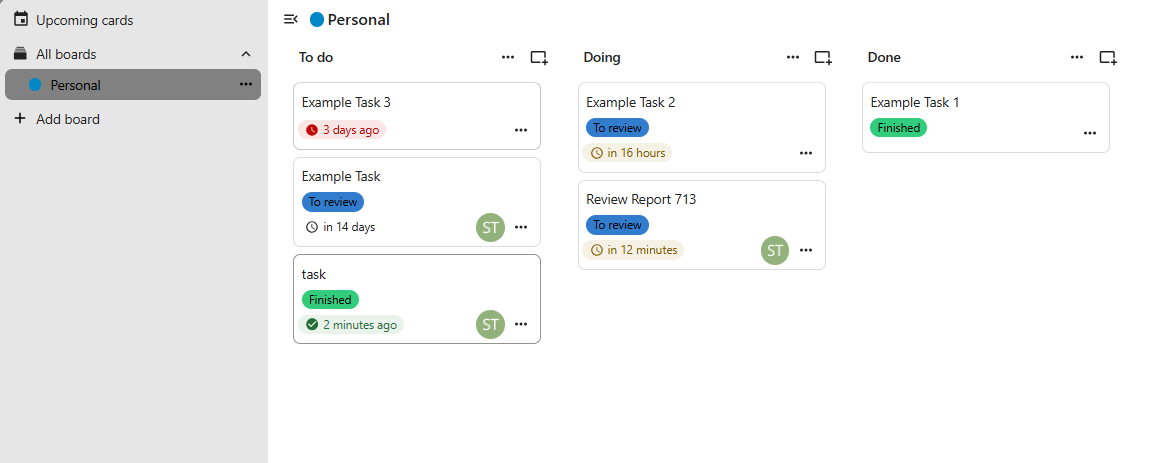The width and height of the screenshot is (1162, 463).
Task: Click the ST avatar on the task card
Action: point(491,324)
